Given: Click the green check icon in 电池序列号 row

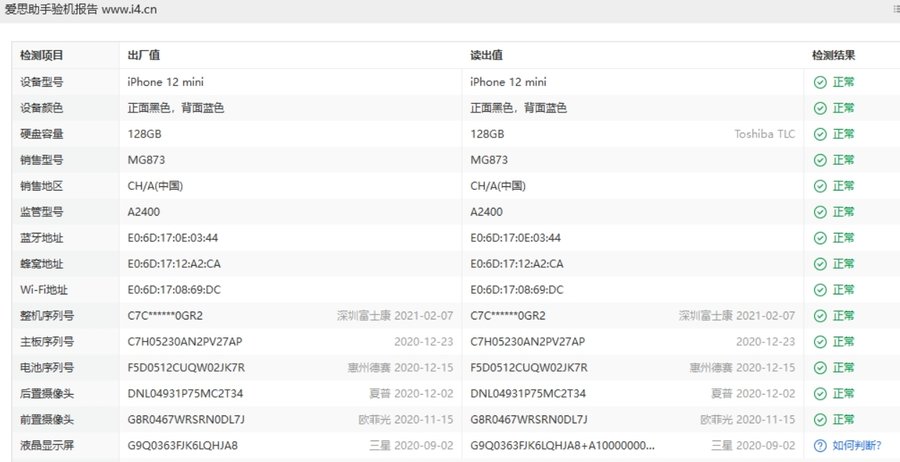Looking at the screenshot, I should click(x=820, y=367).
